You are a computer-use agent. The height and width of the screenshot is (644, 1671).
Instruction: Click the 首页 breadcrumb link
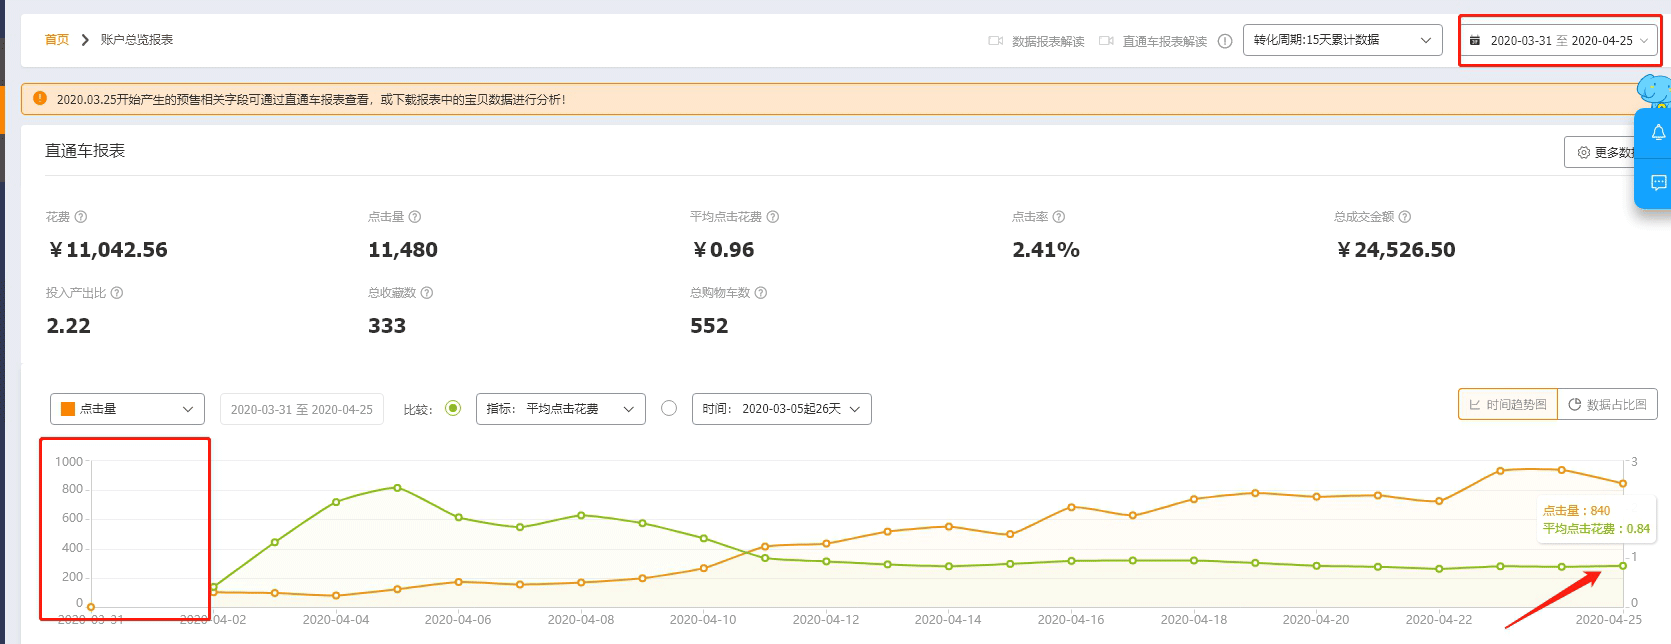(57, 40)
